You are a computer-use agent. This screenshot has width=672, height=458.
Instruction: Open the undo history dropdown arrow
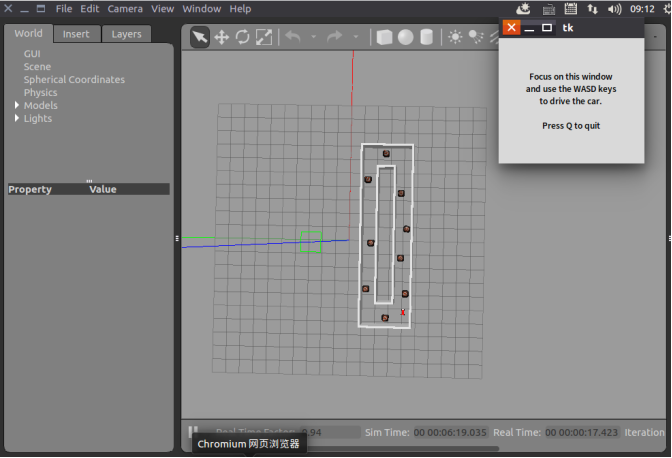pos(314,37)
